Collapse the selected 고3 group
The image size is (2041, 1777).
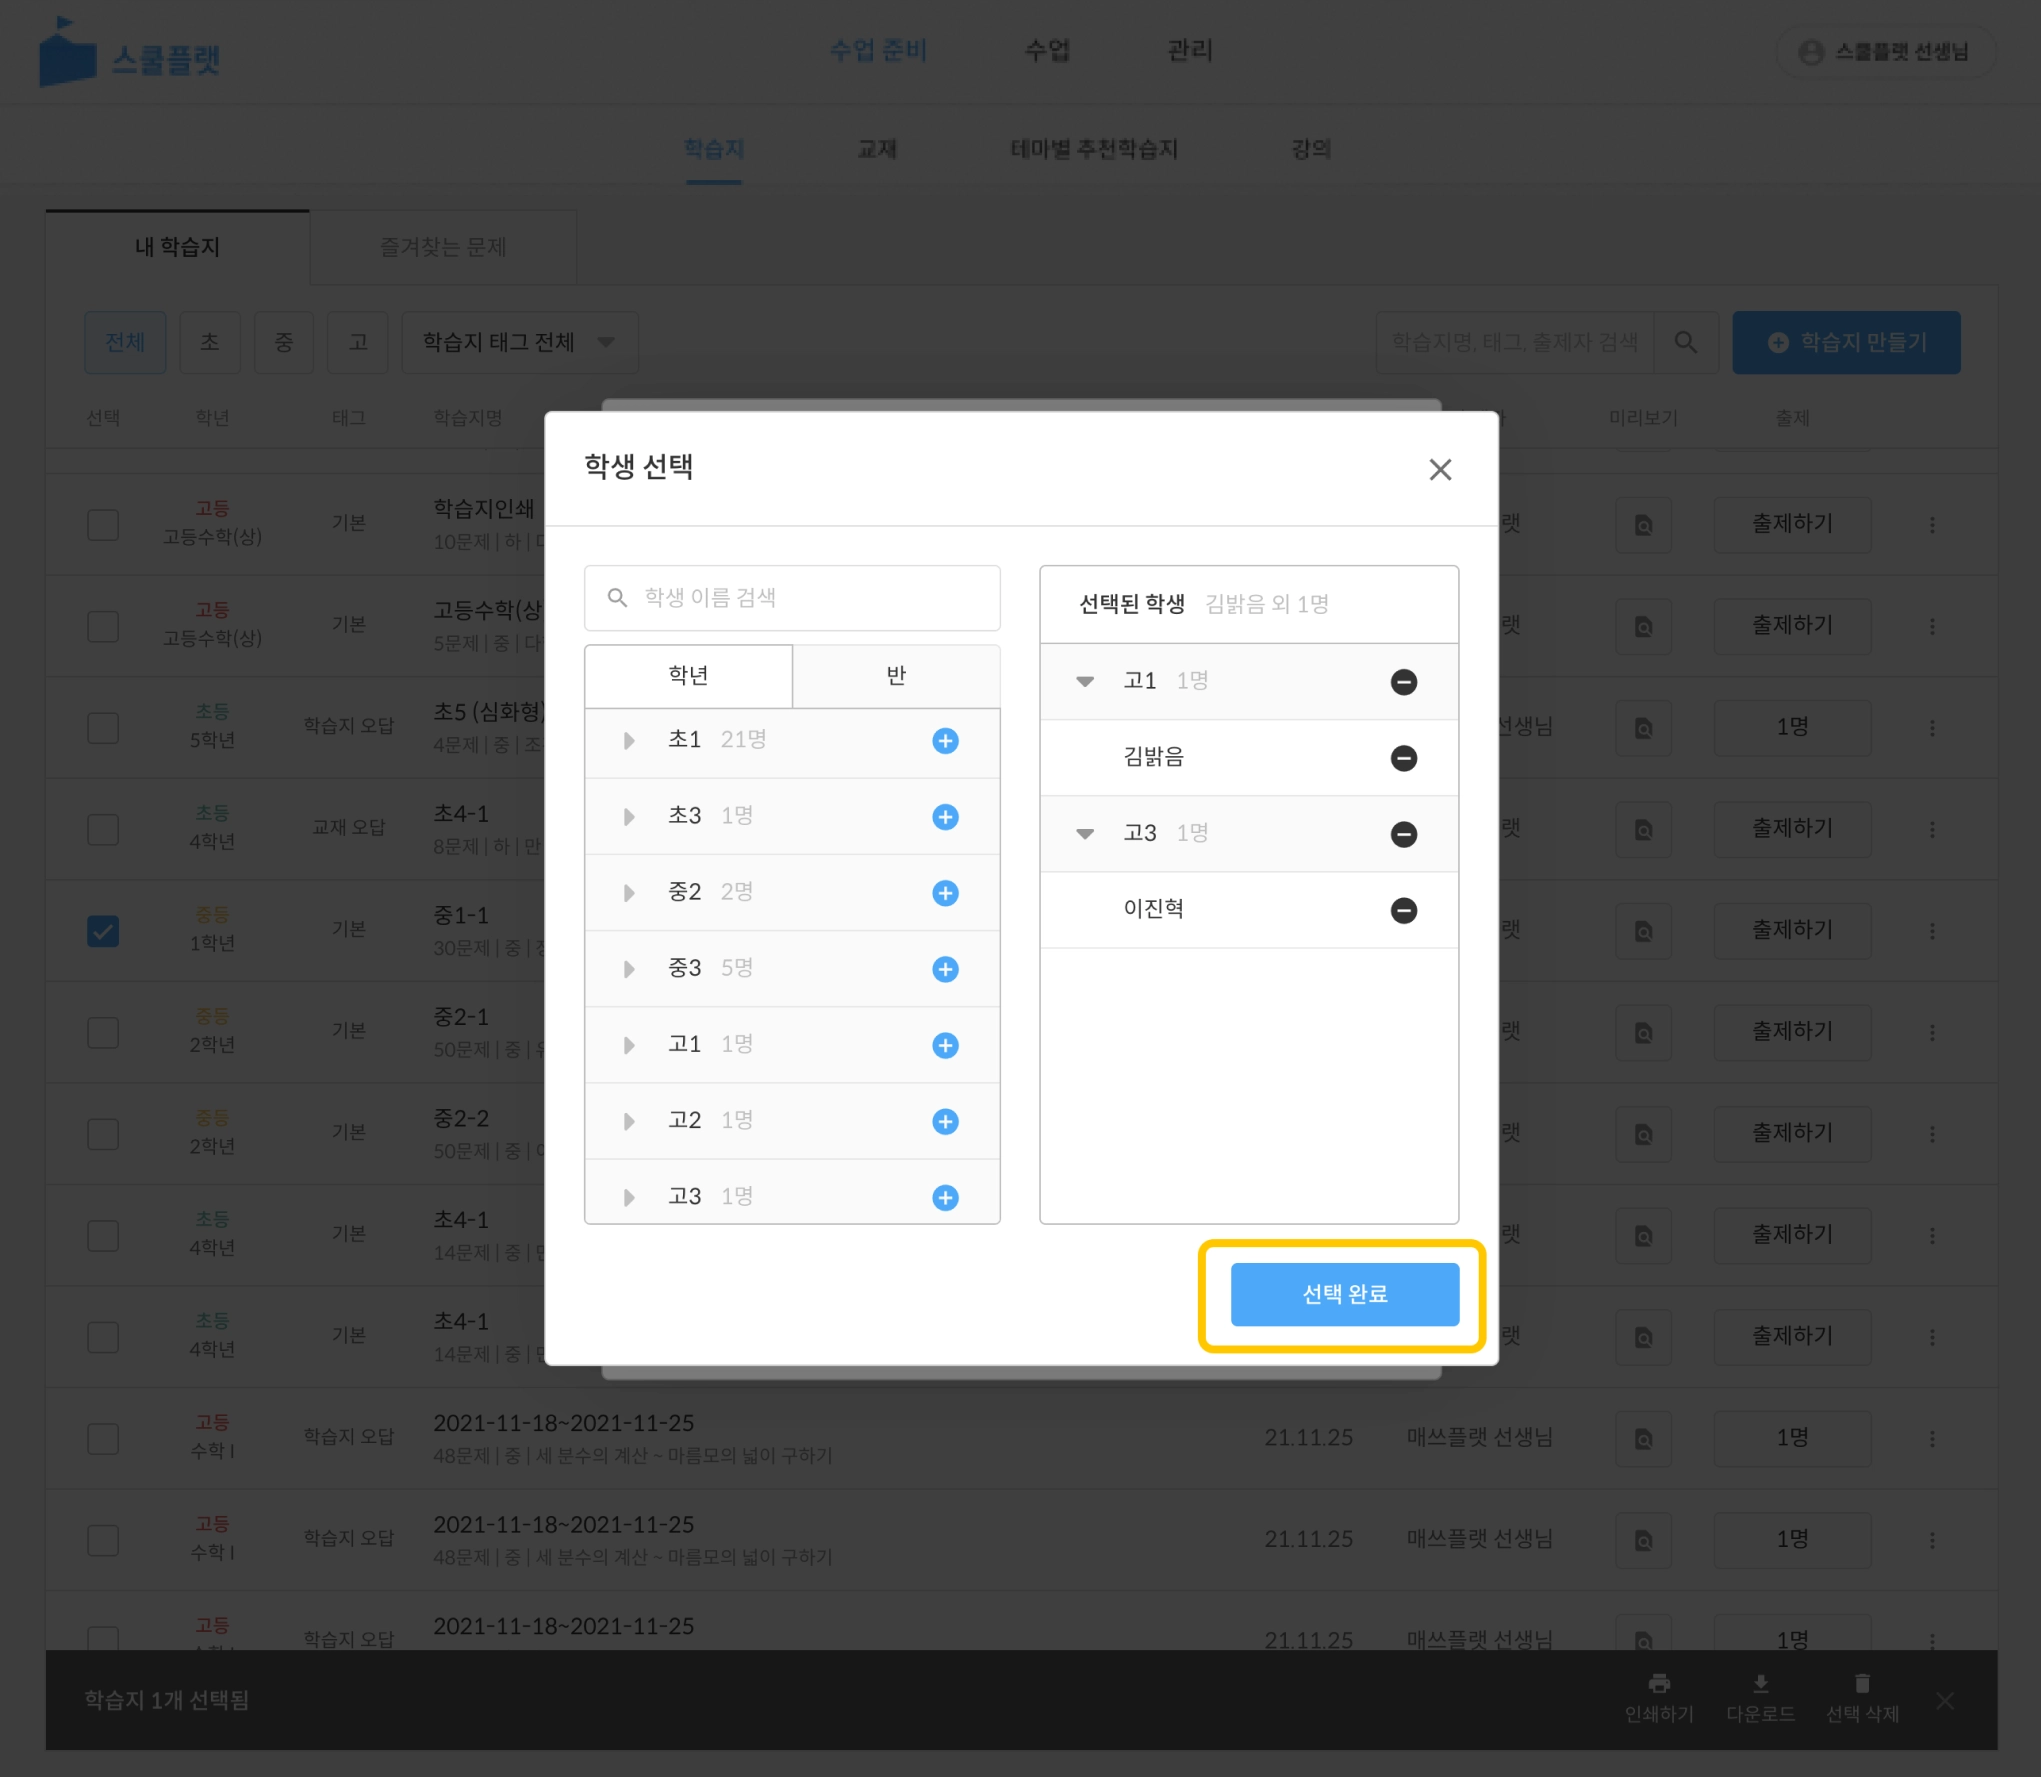pos(1085,834)
